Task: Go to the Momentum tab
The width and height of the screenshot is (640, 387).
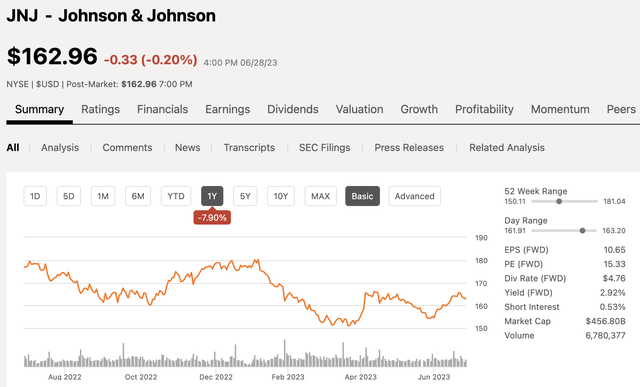Action: pyautogui.click(x=560, y=109)
